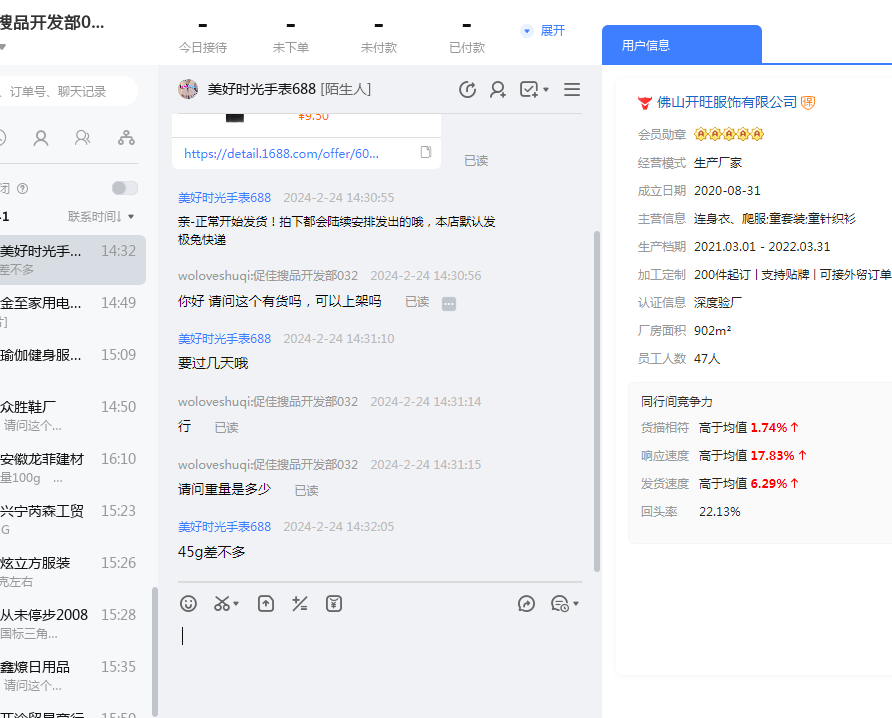The width and height of the screenshot is (892, 718).
Task: Click the yuan payment request icon
Action: coord(334,603)
